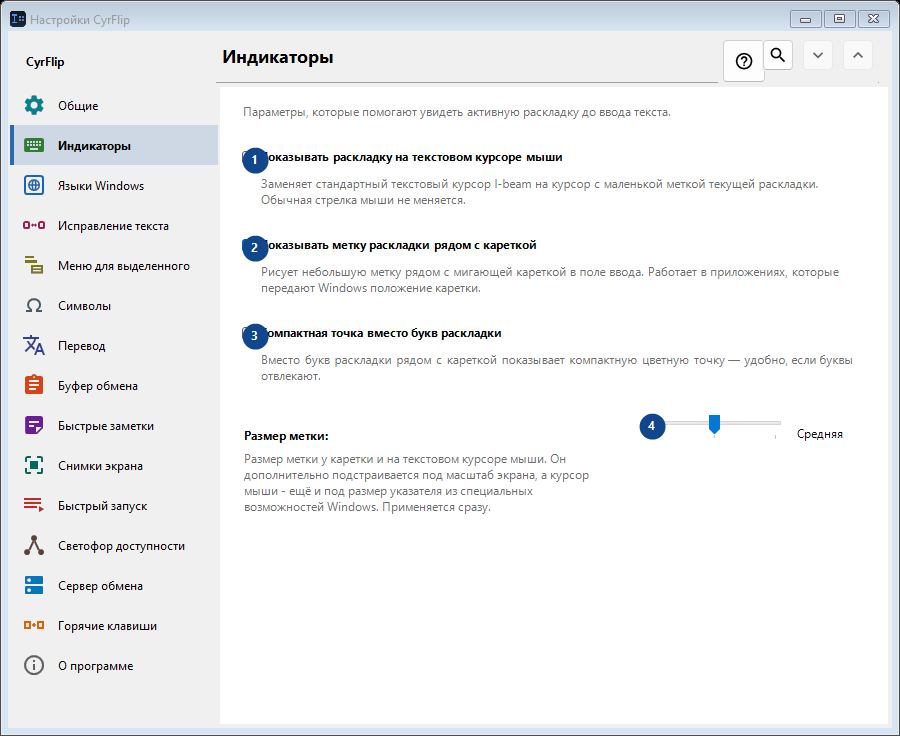The image size is (900, 736).
Task: Open the Символы omega icon
Action: [x=34, y=305]
